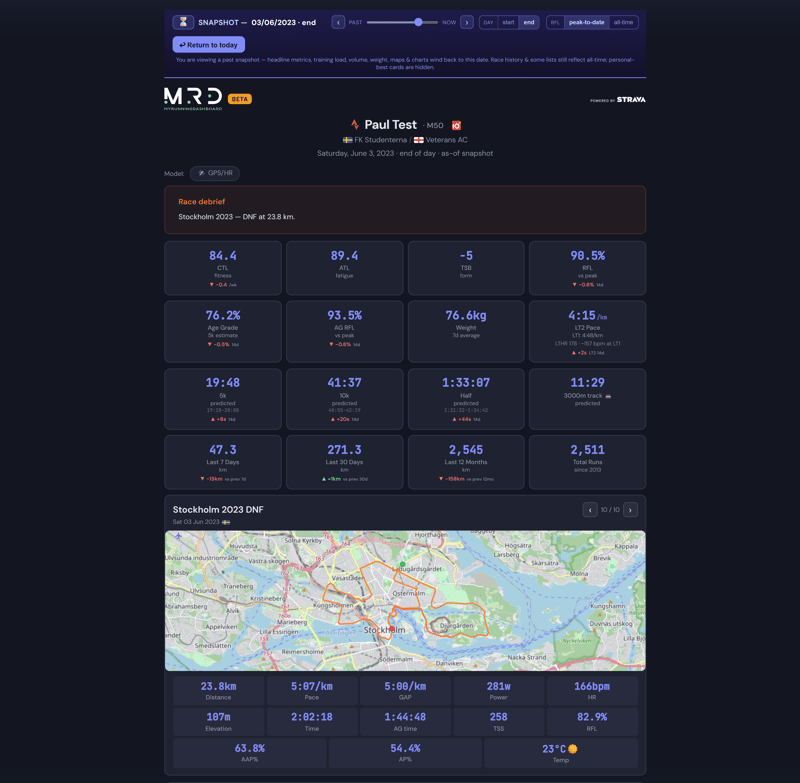This screenshot has width=800, height=783.
Task: Click the 5:00/km GAP stat
Action: point(405,691)
